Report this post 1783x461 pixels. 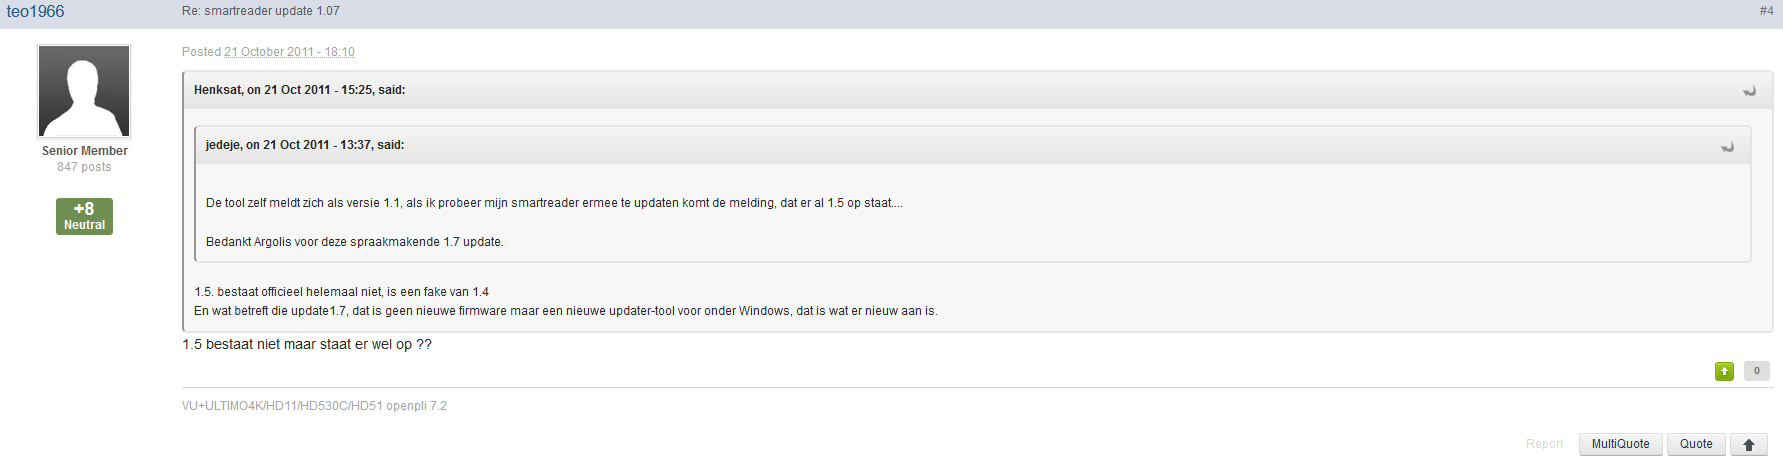[1544, 444]
